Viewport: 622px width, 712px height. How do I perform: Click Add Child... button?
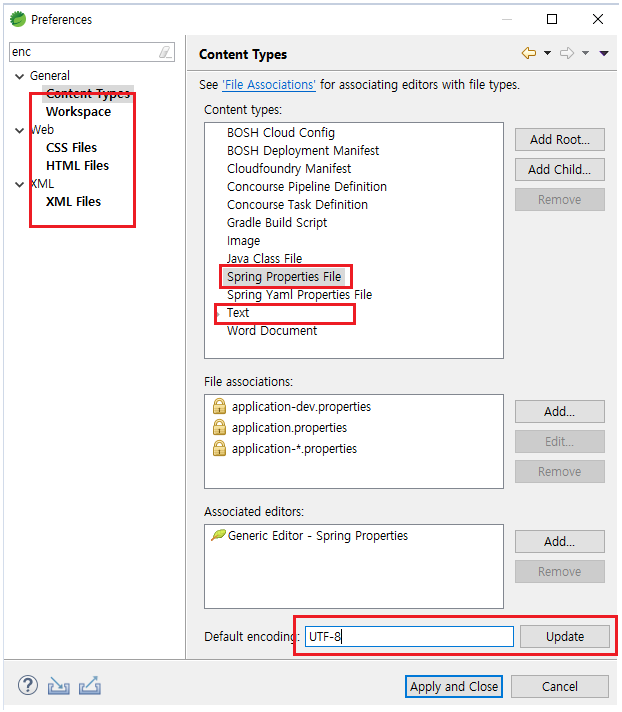(x=560, y=169)
